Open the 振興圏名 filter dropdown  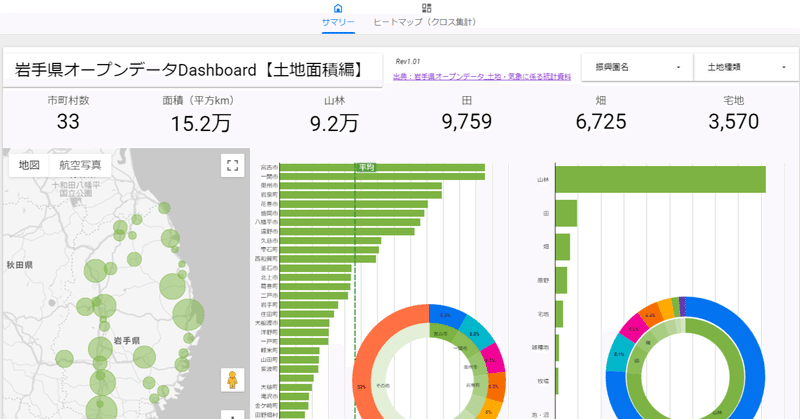(x=637, y=67)
